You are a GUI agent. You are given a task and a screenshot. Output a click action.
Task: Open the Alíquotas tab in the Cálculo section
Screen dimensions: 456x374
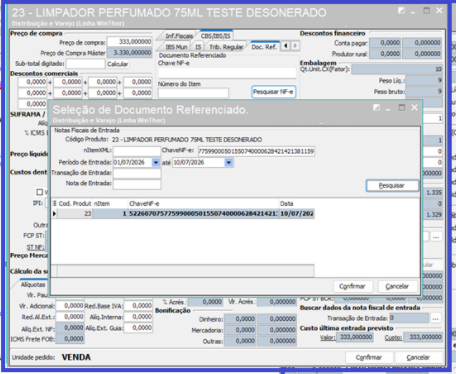[33, 285]
